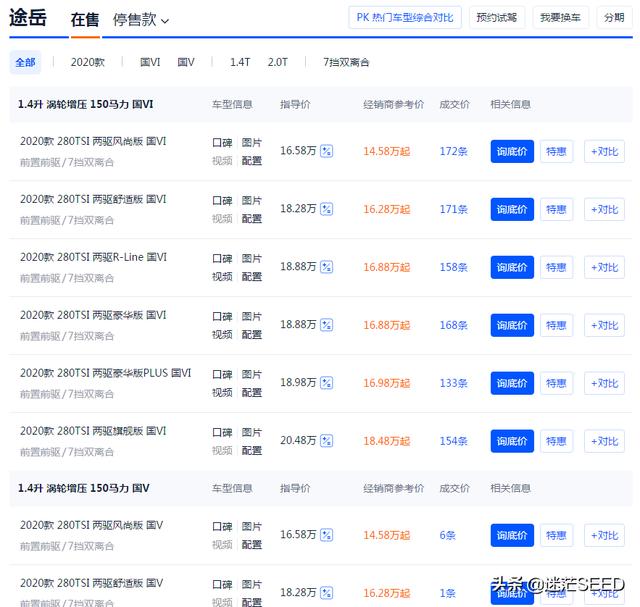Select the 全部 filter
The height and width of the screenshot is (607, 640).
pos(25,62)
